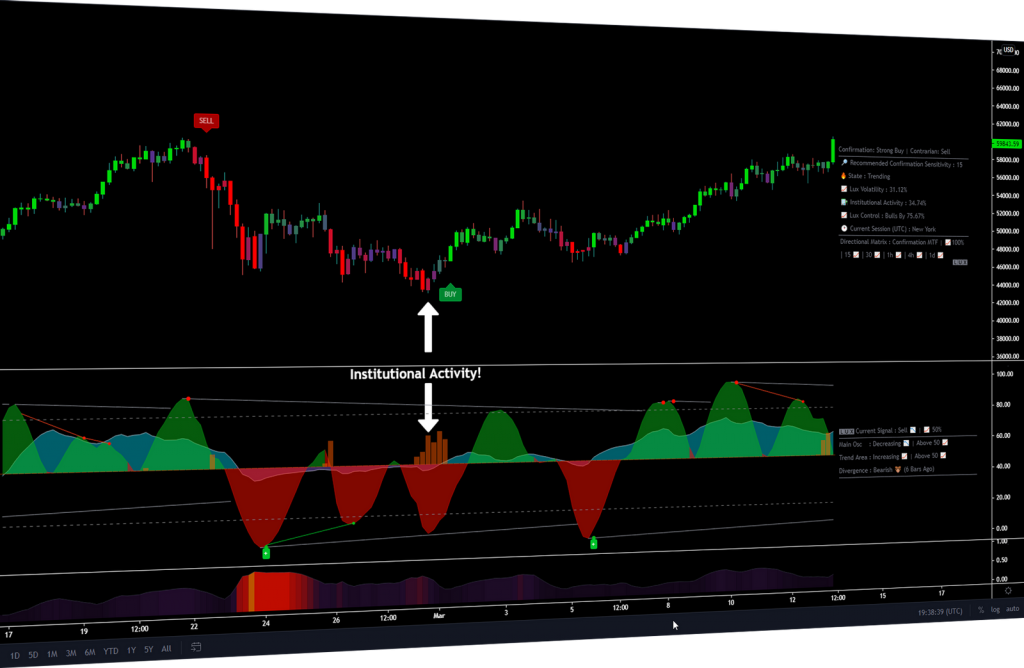
Task: Click the red heatmap band in bottom indicator
Action: (x=270, y=593)
